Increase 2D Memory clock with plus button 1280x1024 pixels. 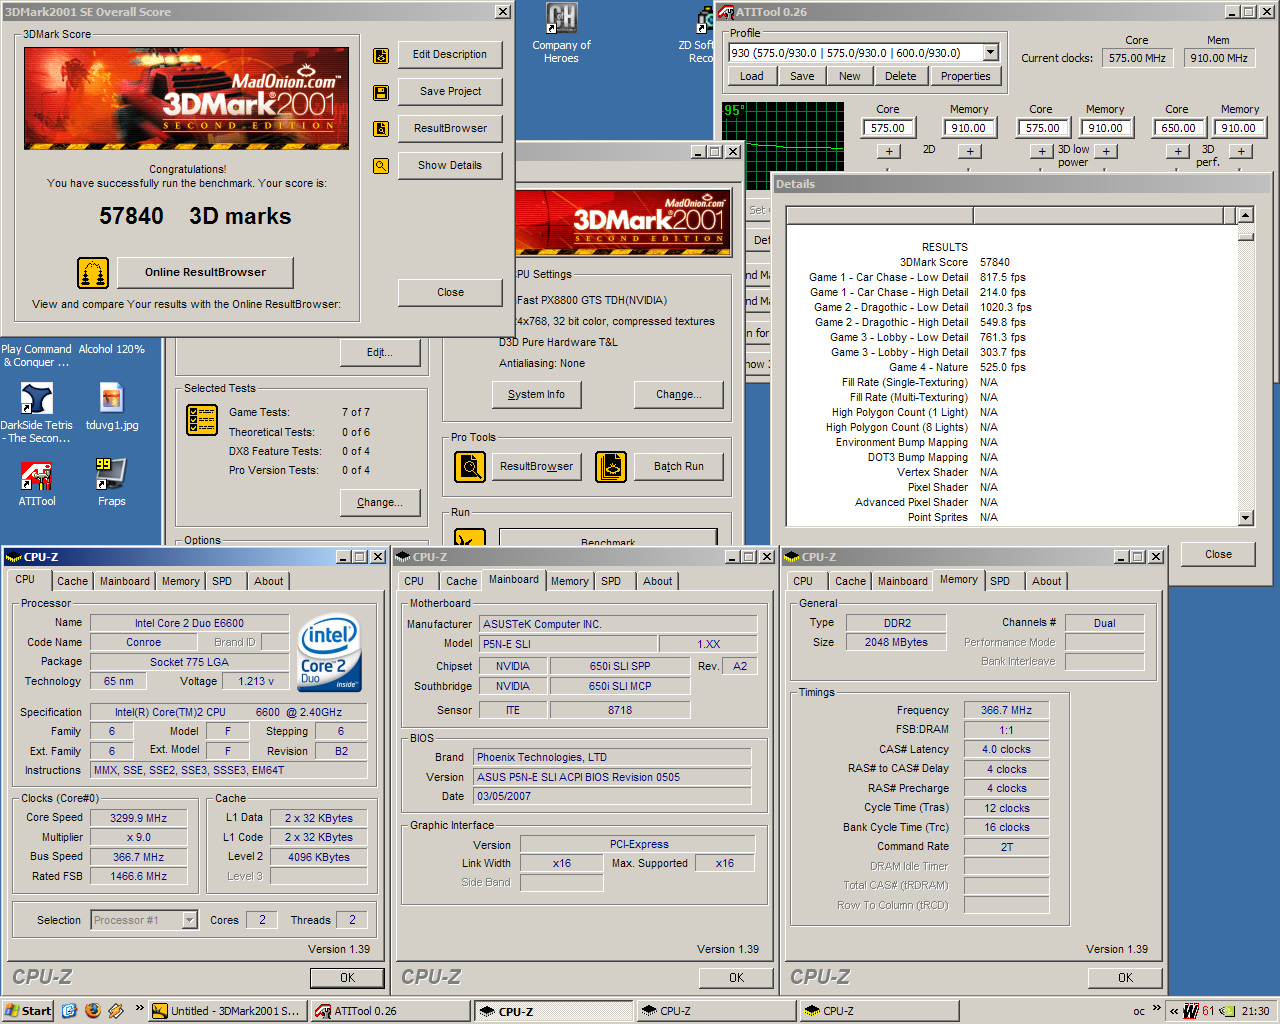pyautogui.click(x=969, y=152)
